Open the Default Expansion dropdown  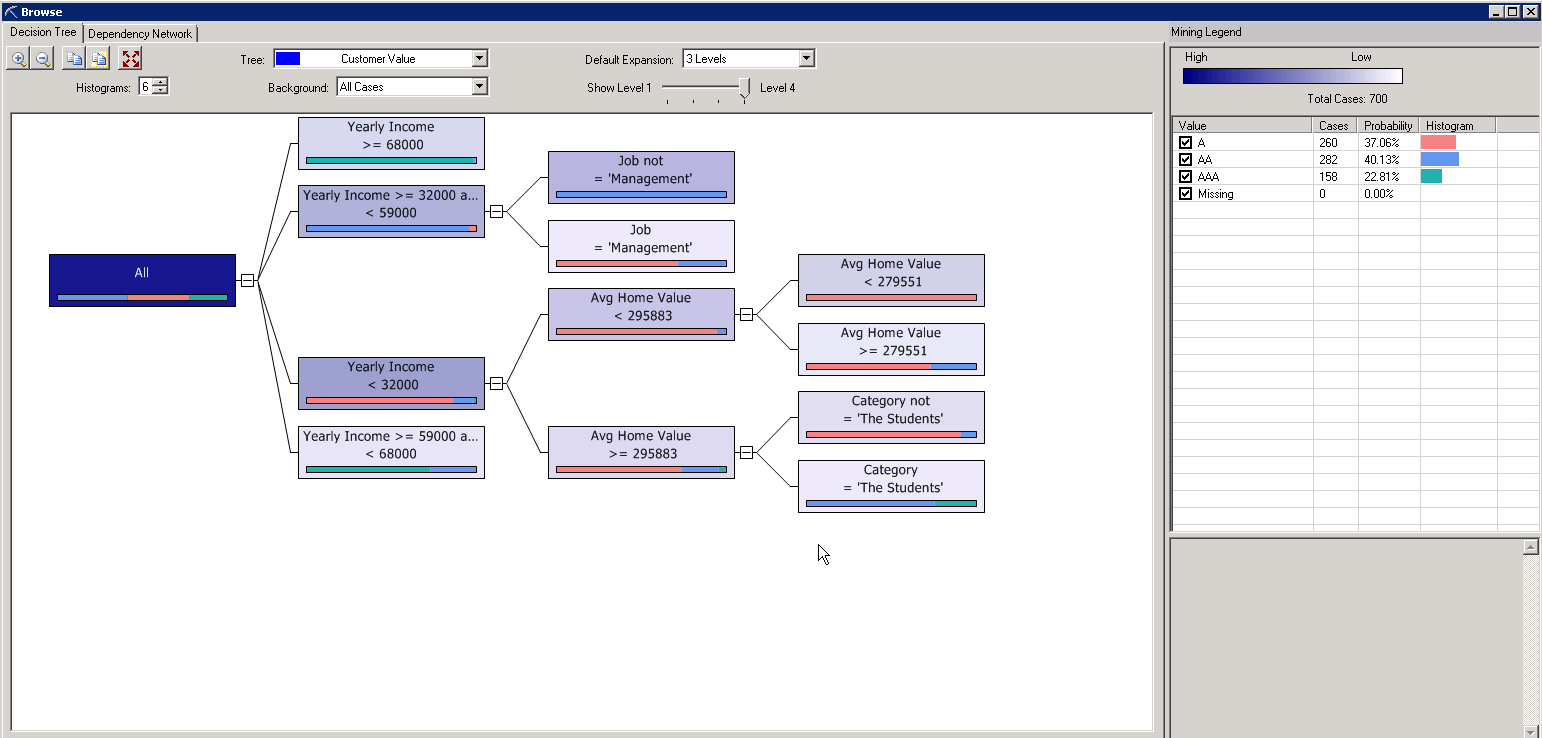click(x=806, y=59)
